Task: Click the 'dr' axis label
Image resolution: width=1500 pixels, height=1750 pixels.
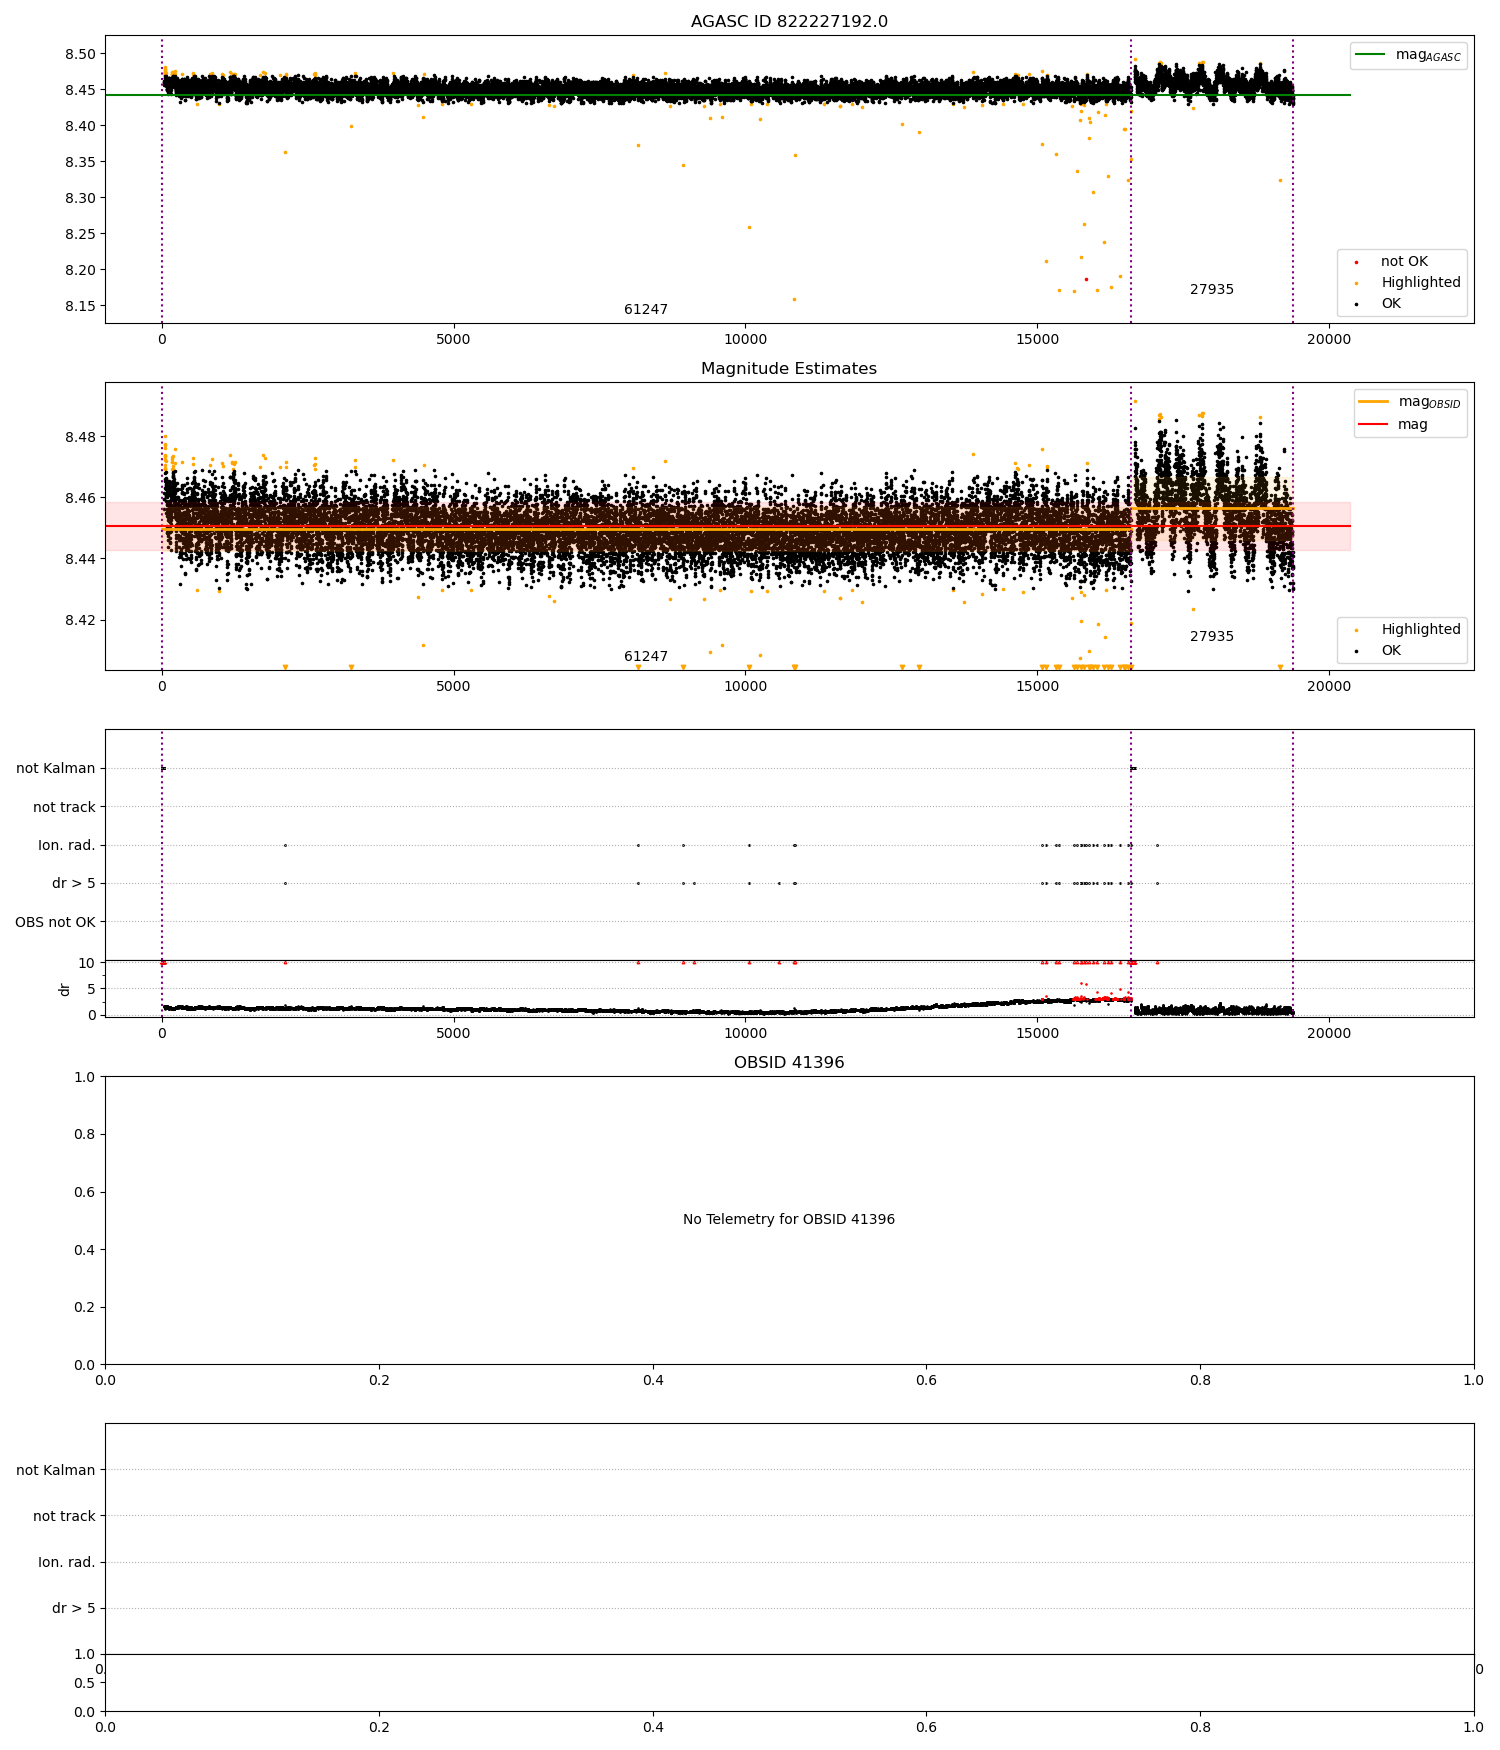Action: pos(65,989)
